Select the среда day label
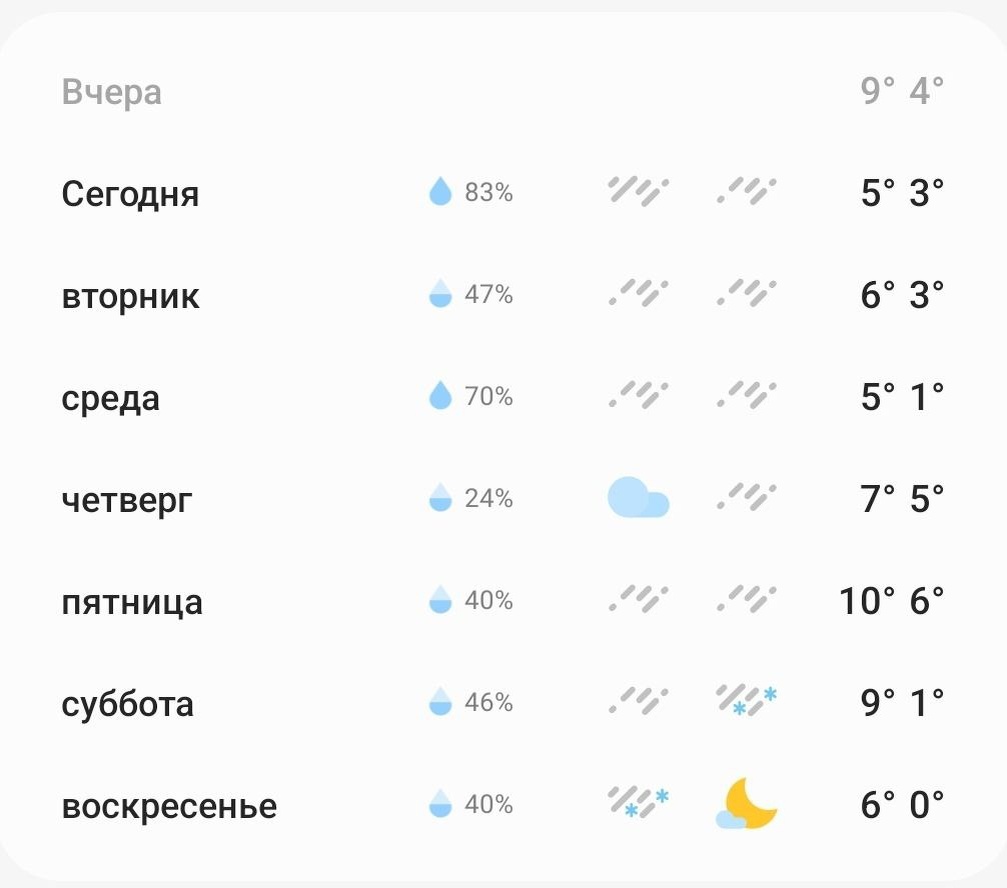 pyautogui.click(x=110, y=398)
